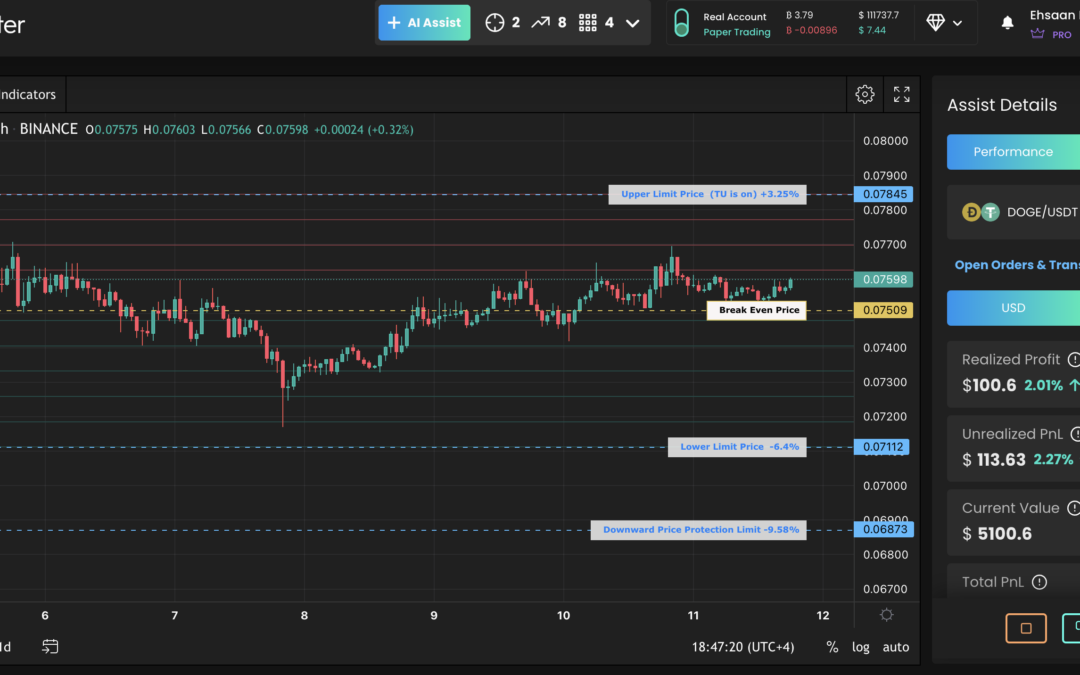The width and height of the screenshot is (1080, 675).
Task: Toggle log scale on the chart
Action: pos(860,647)
